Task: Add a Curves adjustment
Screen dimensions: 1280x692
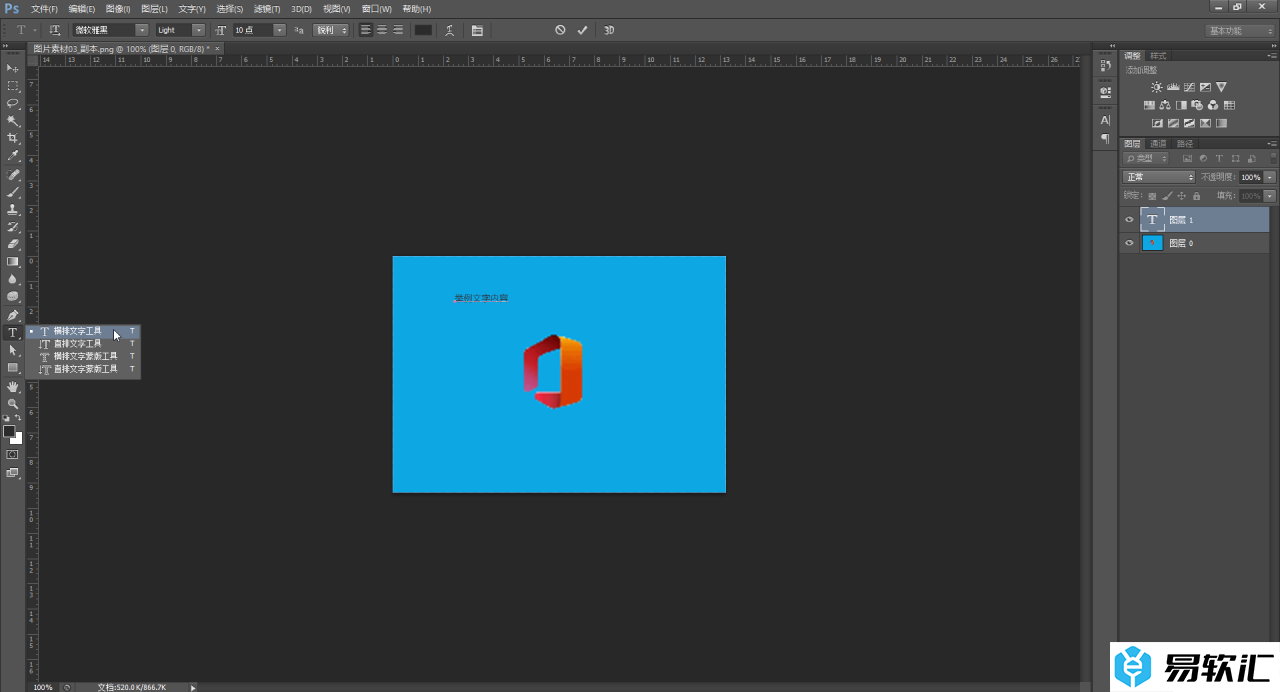Action: click(1189, 88)
